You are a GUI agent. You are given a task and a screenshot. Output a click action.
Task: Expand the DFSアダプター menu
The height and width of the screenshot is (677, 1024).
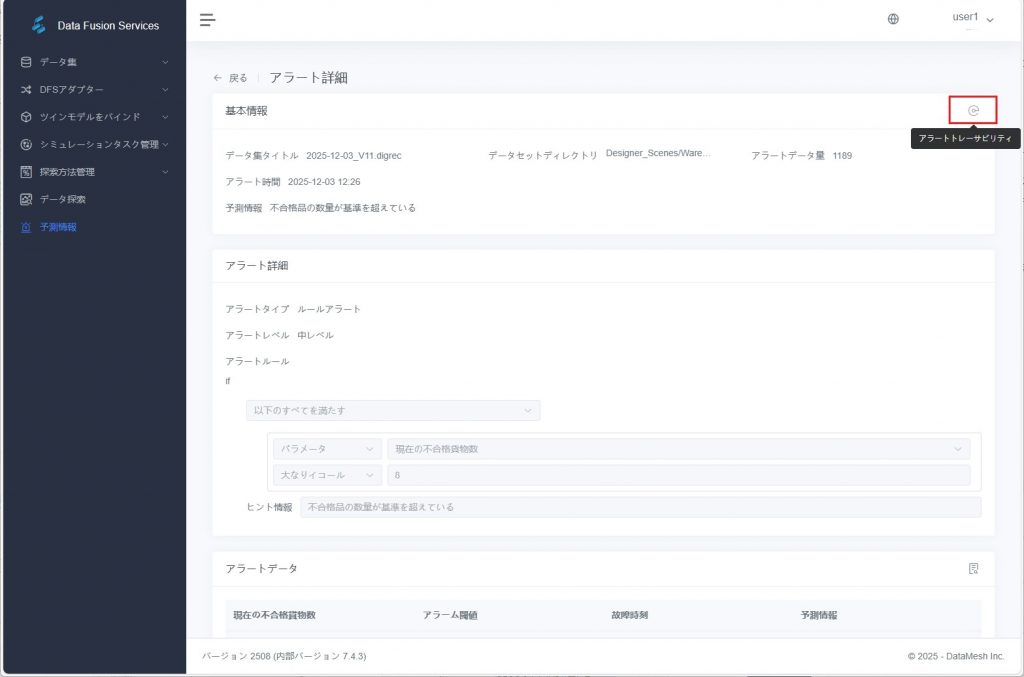94,90
